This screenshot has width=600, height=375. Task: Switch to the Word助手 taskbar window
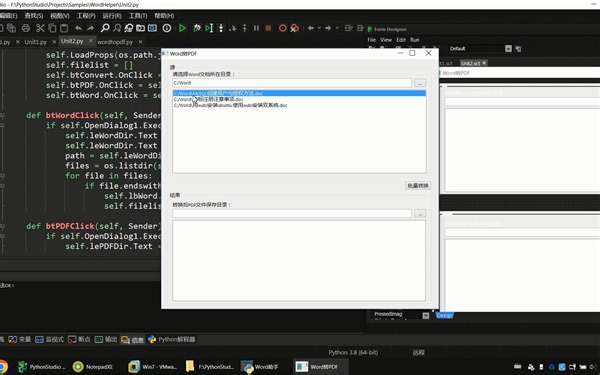260,367
